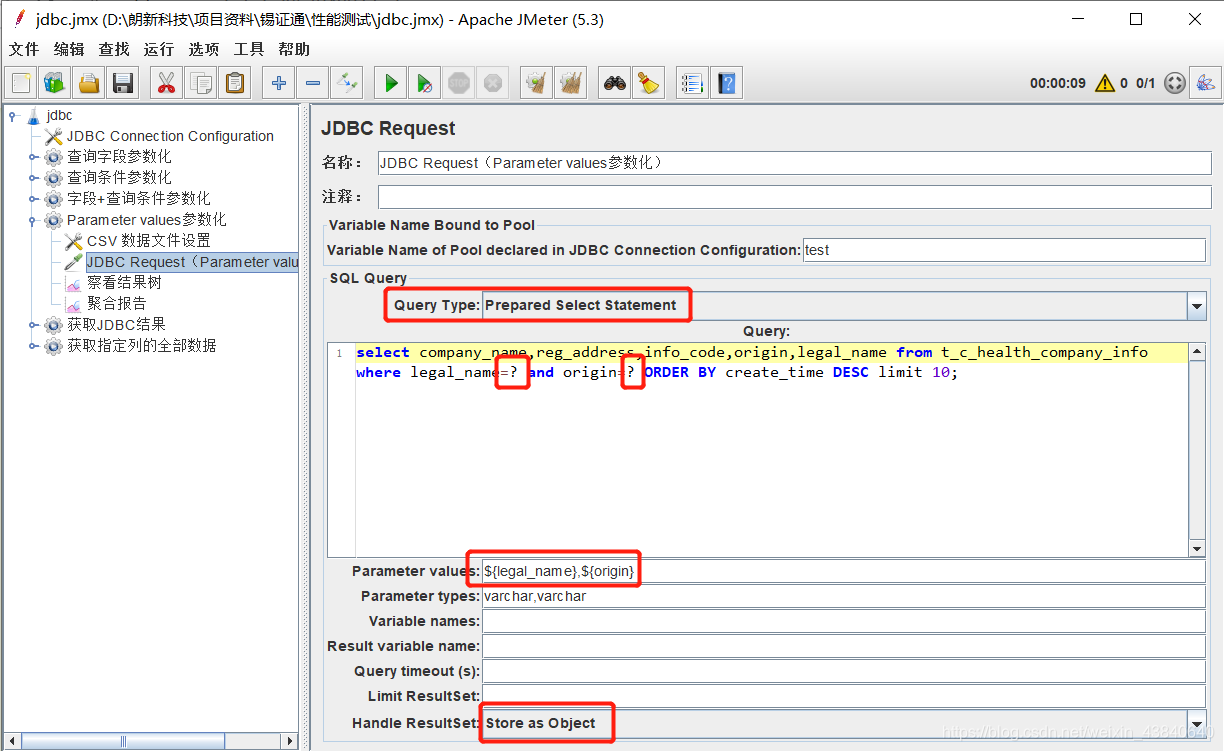Open the 查找 menu
This screenshot has height=751, width=1224.
pos(114,49)
